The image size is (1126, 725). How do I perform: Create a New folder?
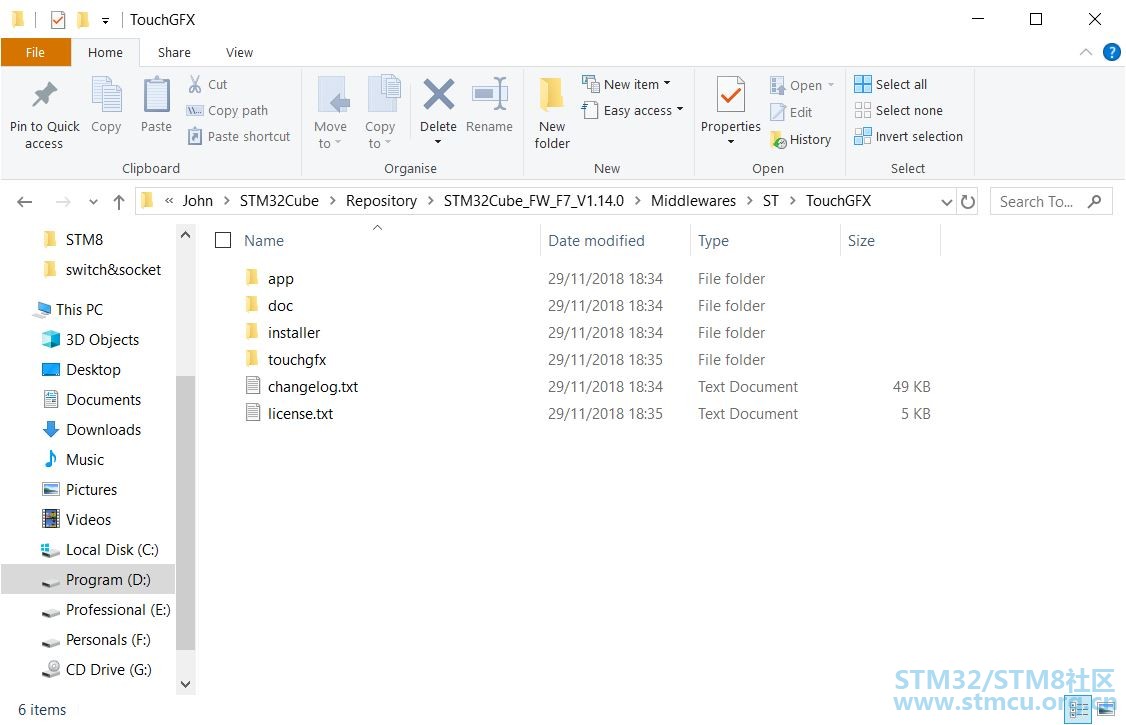(552, 113)
